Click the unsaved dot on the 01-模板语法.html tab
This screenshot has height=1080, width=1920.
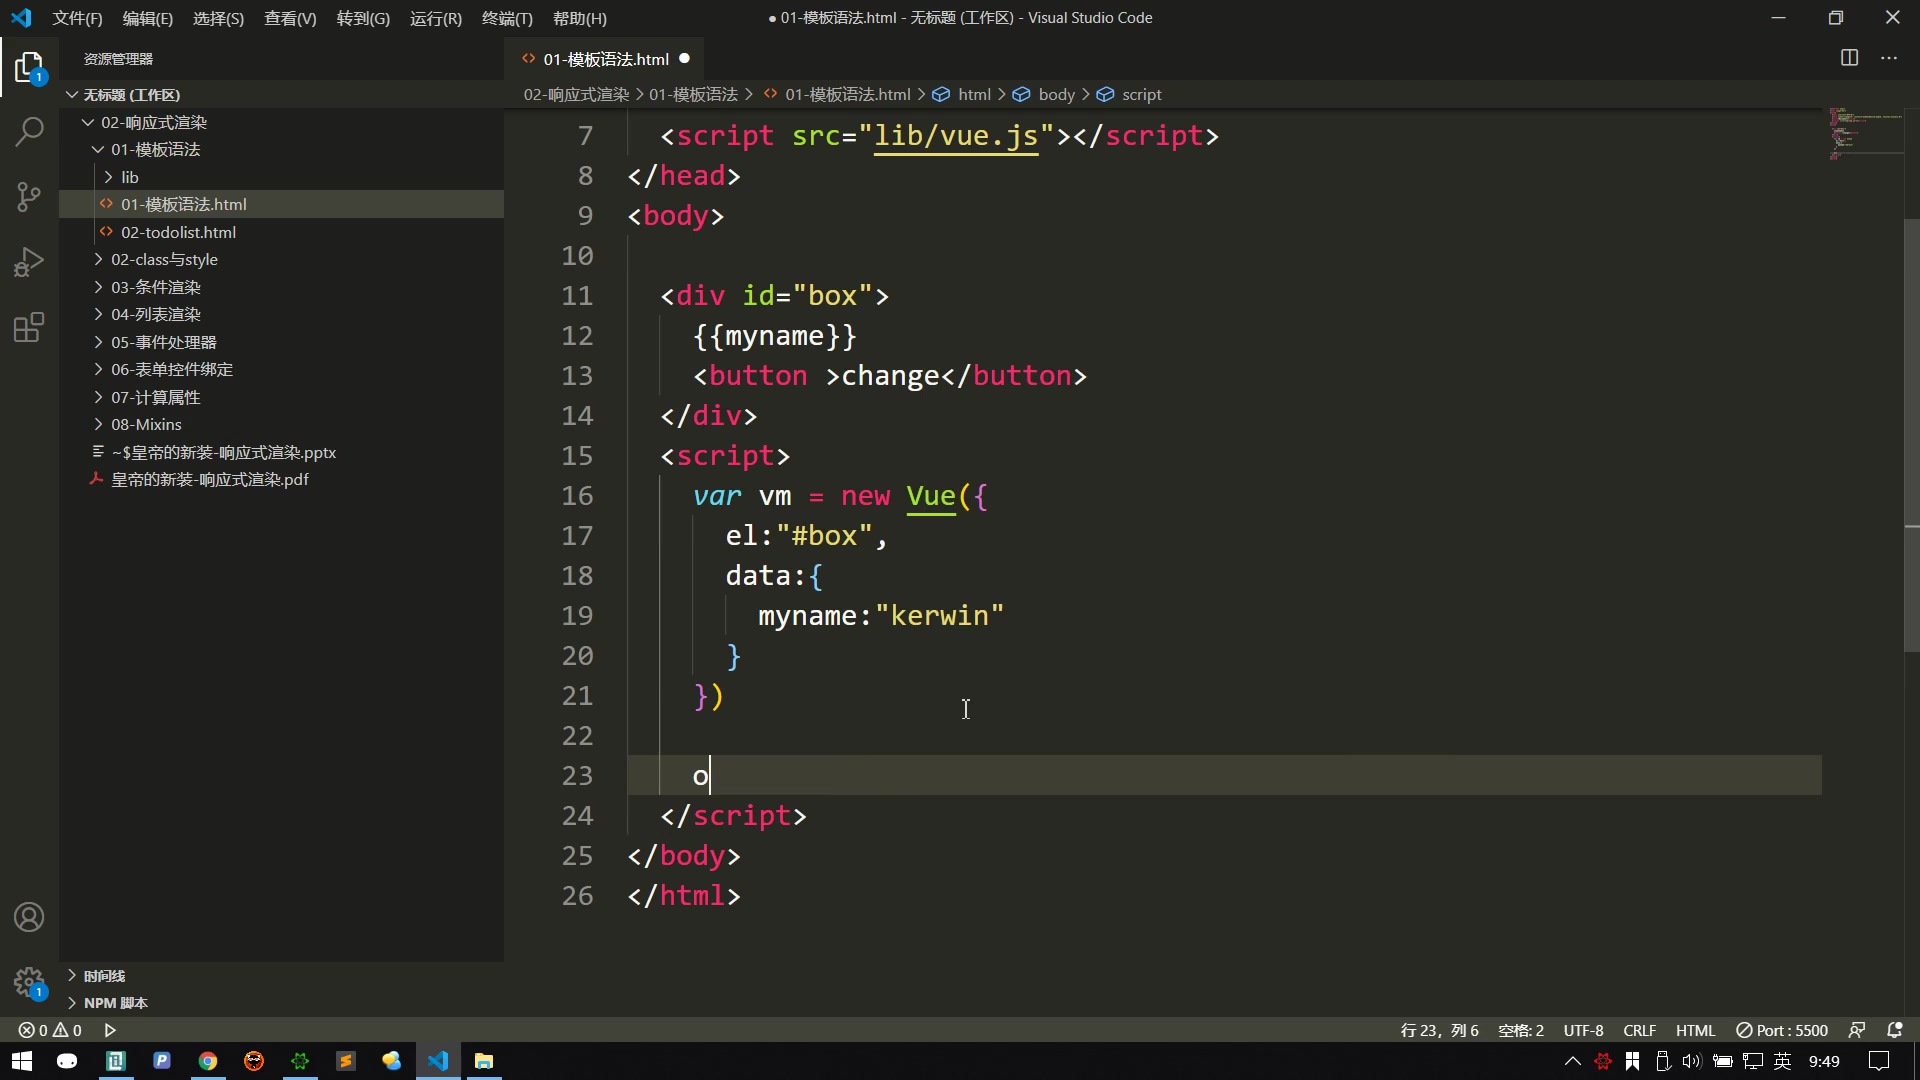684,58
